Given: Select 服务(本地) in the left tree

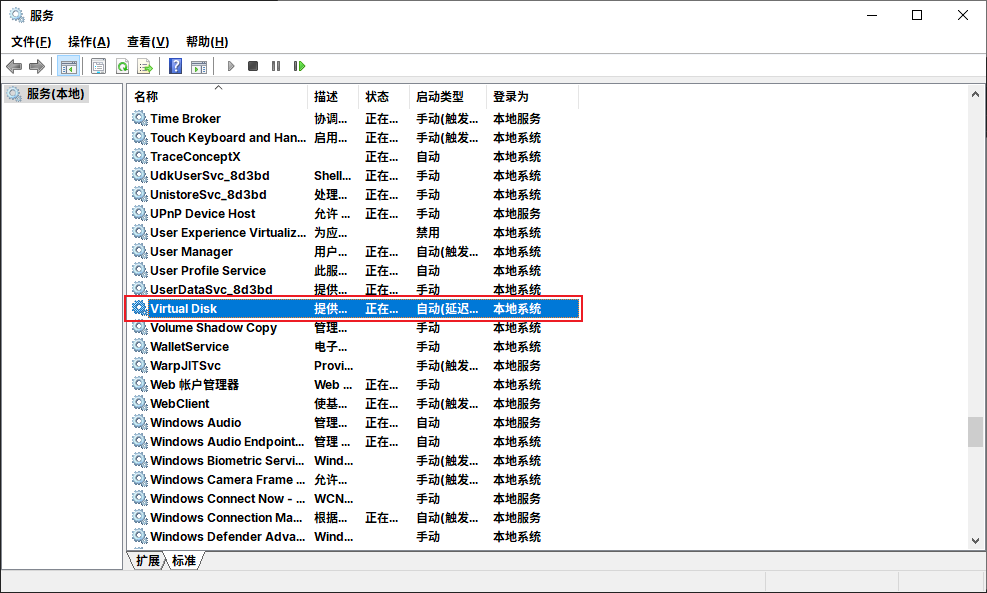Looking at the screenshot, I should (x=47, y=94).
